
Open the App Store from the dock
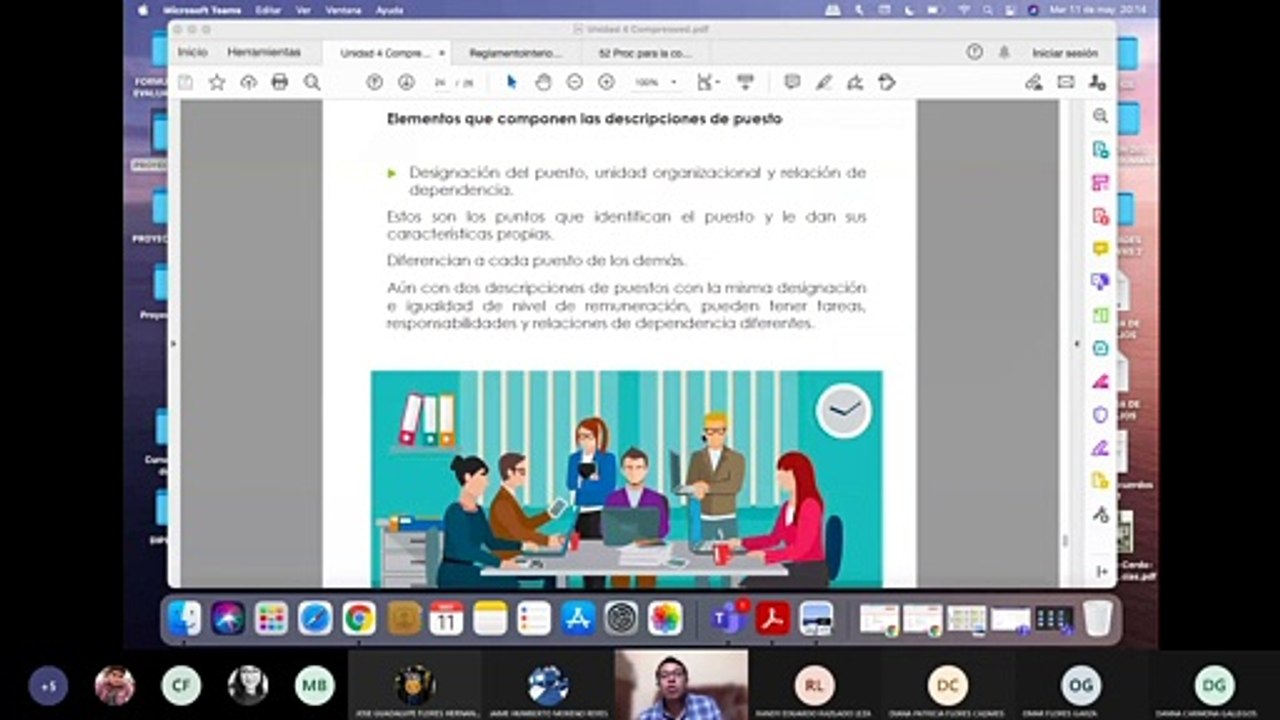coord(578,618)
